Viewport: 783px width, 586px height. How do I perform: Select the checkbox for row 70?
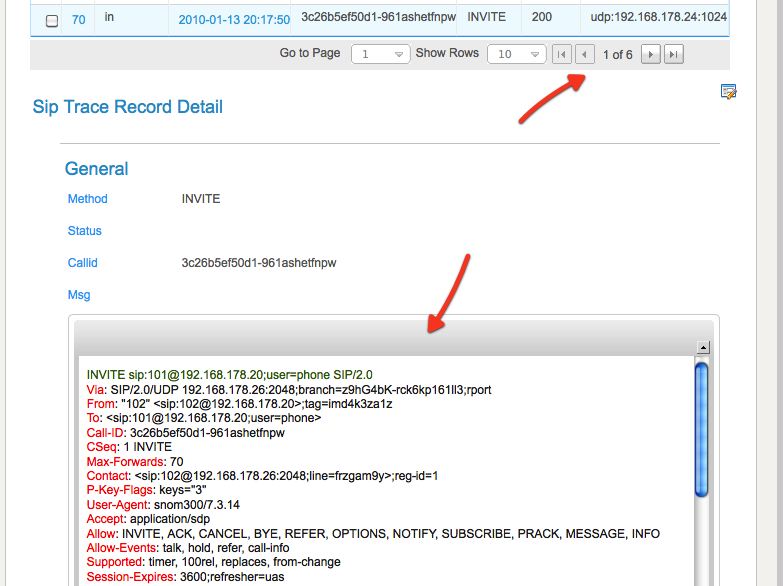point(52,20)
